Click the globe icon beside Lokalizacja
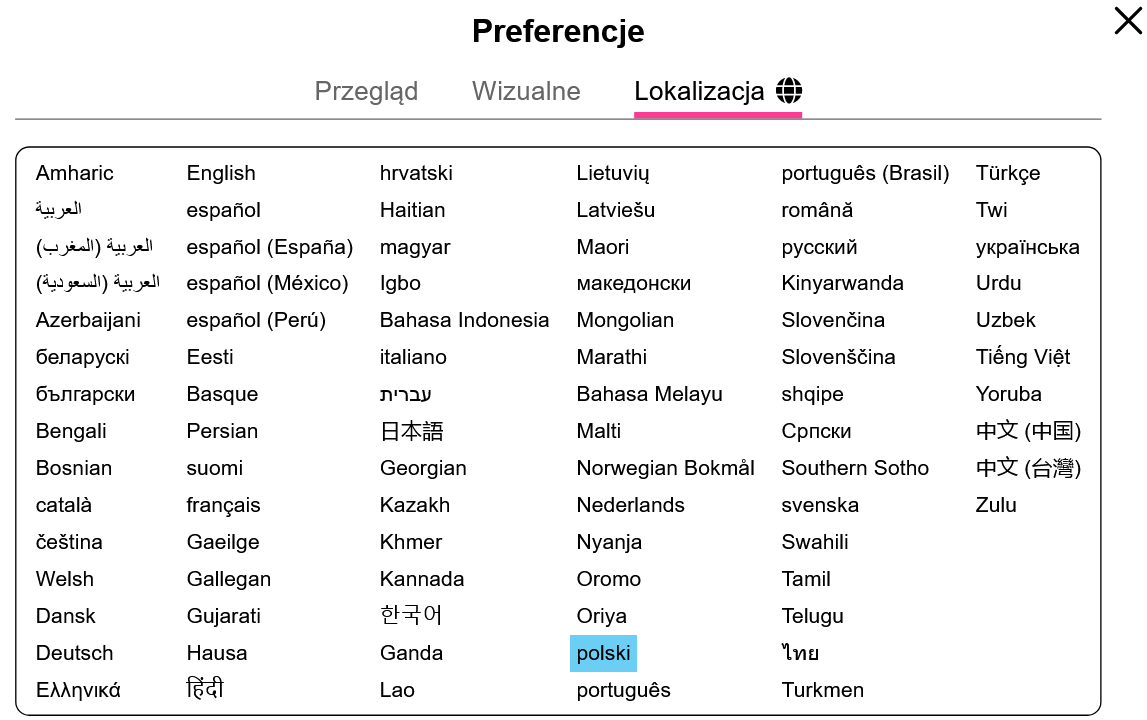1147x720 pixels. coord(789,91)
